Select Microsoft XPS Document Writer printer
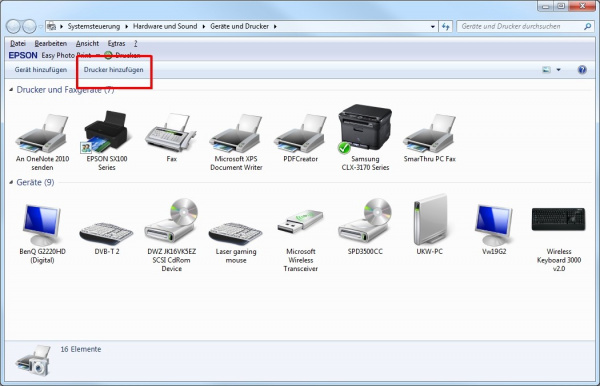The width and height of the screenshot is (600, 386). coord(236,142)
